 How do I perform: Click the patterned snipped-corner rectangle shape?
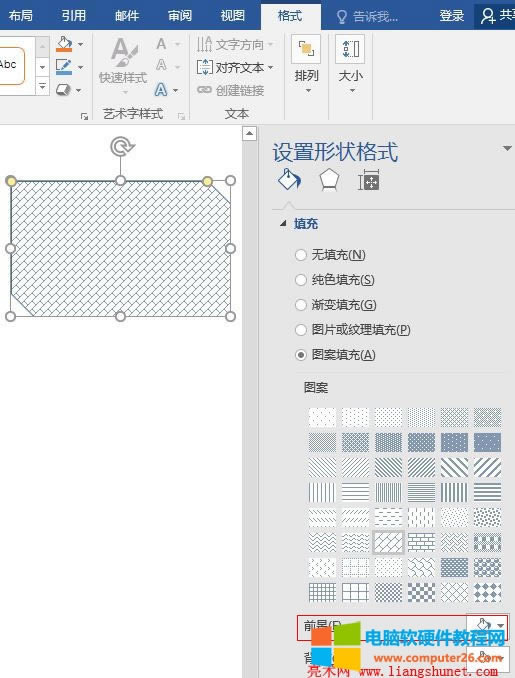(x=120, y=248)
